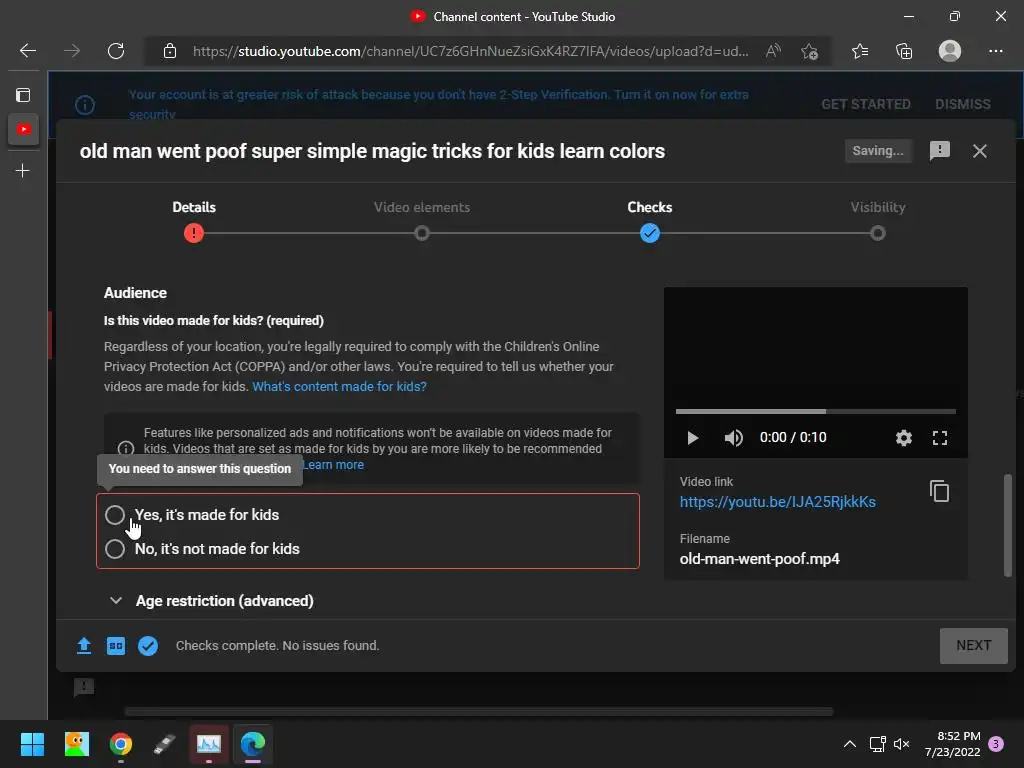This screenshot has width=1024, height=768.
Task: View site information lock icon
Action: (169, 51)
